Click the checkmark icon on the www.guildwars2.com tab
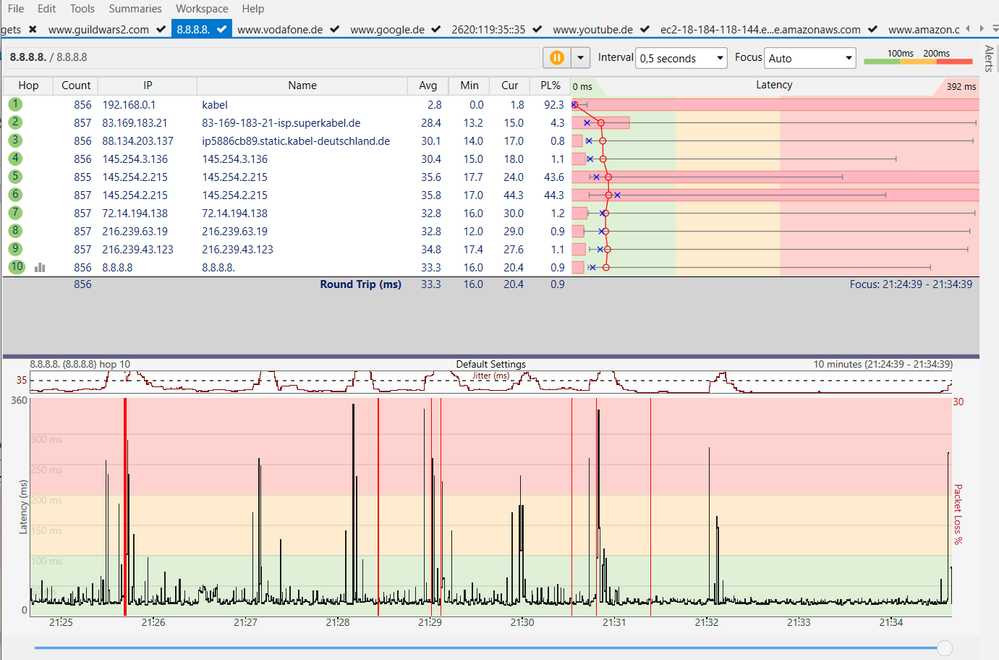This screenshot has width=999, height=660. (x=161, y=30)
